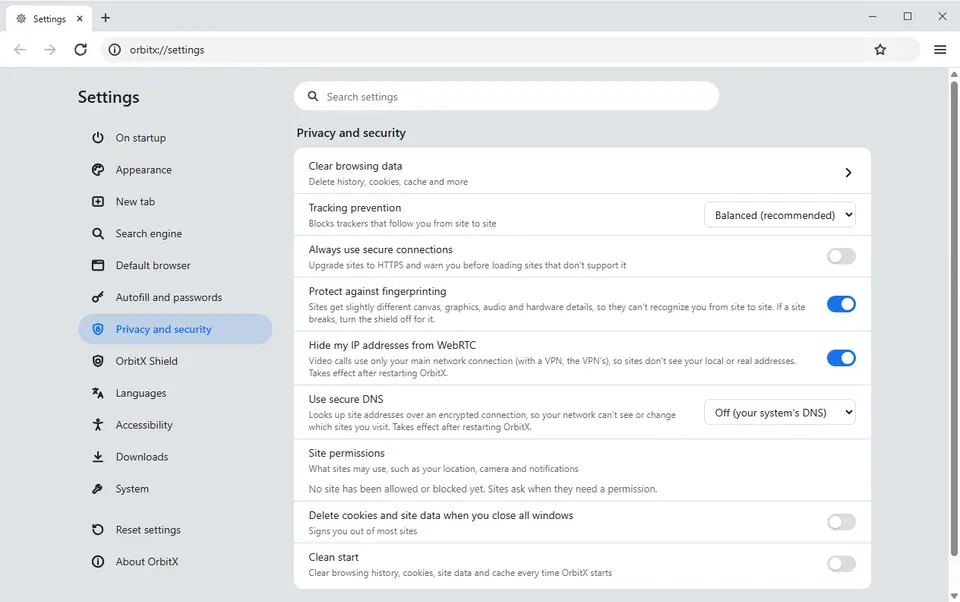Click 'Signs you out of most sites' text

(x=362, y=531)
